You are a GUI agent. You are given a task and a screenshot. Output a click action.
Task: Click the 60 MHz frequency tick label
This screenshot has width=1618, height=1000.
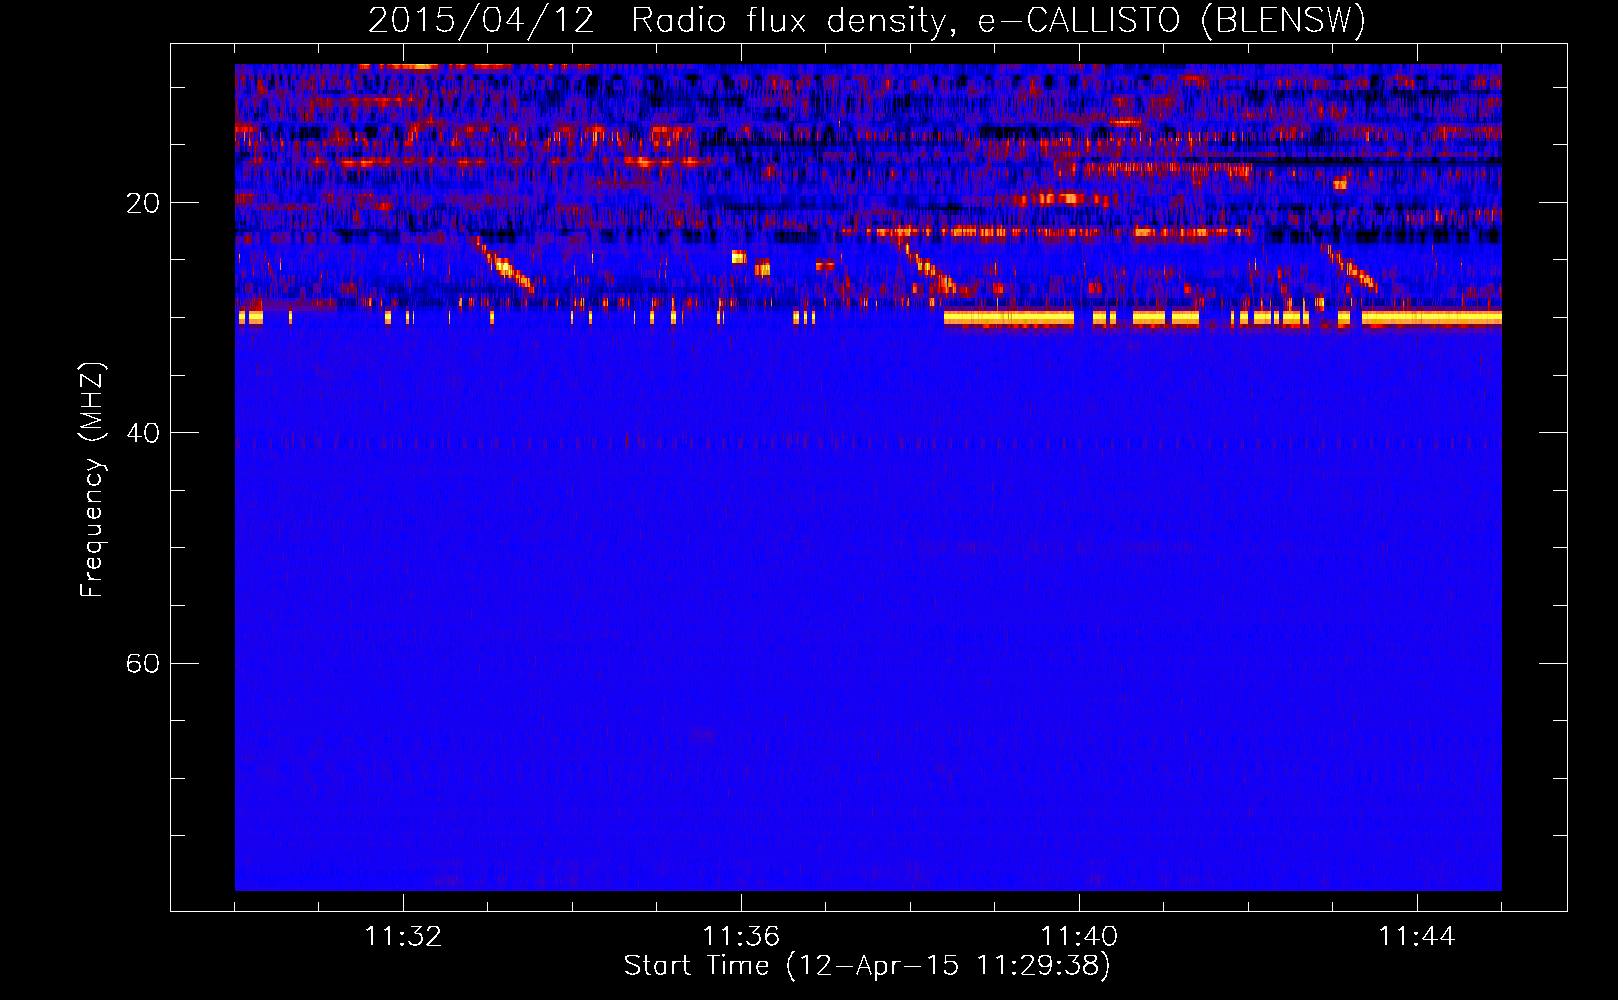[x=143, y=663]
